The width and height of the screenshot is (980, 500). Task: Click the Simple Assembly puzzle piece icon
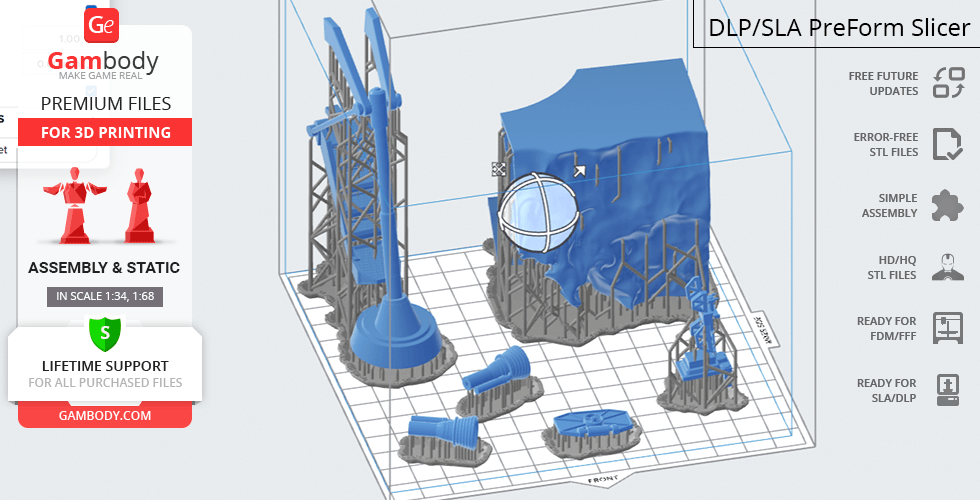pyautogui.click(x=947, y=206)
